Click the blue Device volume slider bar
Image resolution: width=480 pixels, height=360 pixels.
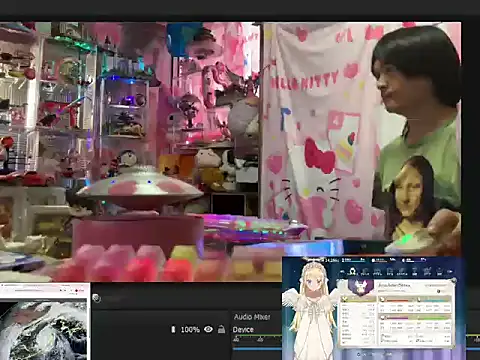coord(257,349)
